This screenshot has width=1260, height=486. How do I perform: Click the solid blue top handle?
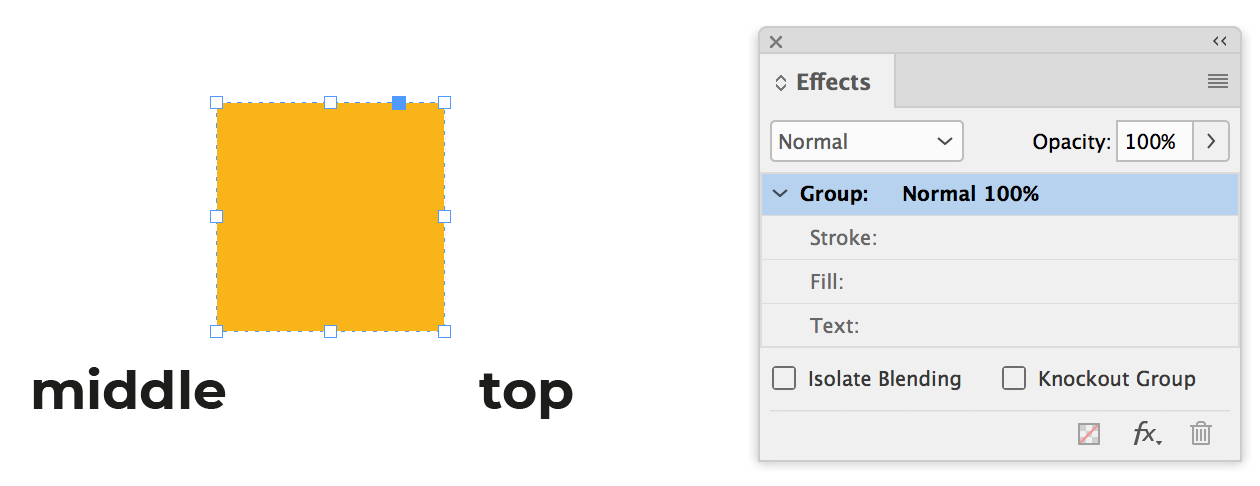coord(399,102)
